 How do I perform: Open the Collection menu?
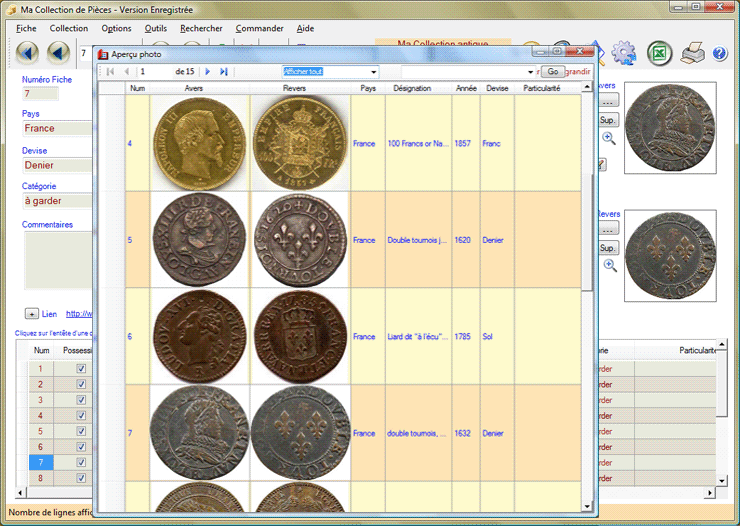(69, 28)
